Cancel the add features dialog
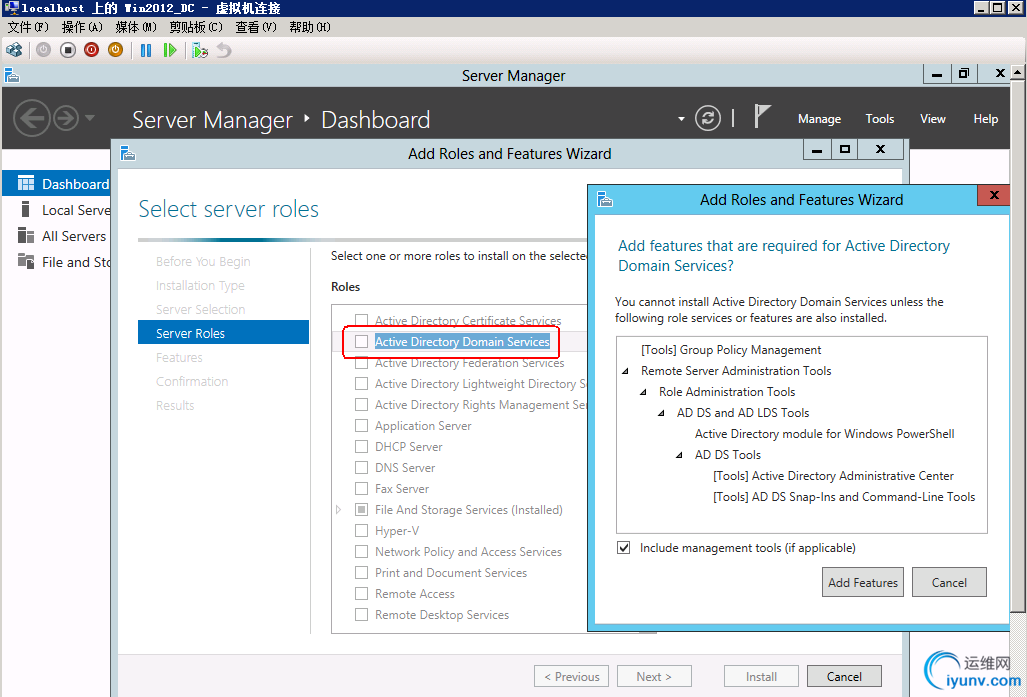1027x697 pixels. (949, 582)
